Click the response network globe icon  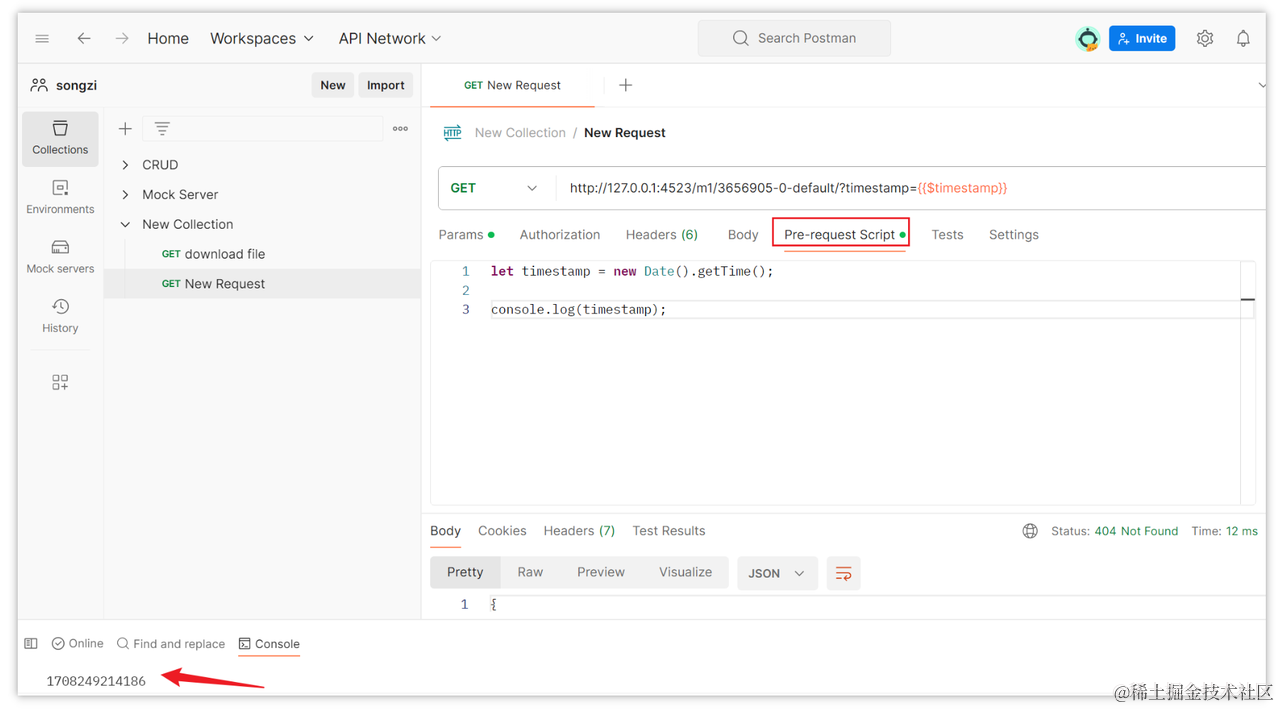click(1030, 531)
